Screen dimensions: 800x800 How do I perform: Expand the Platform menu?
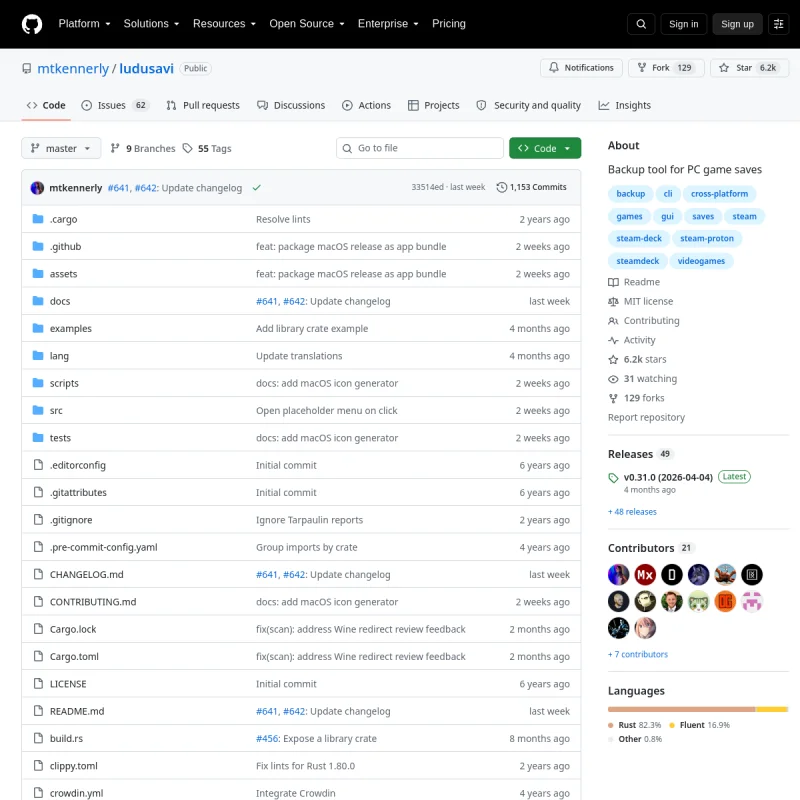tap(84, 24)
